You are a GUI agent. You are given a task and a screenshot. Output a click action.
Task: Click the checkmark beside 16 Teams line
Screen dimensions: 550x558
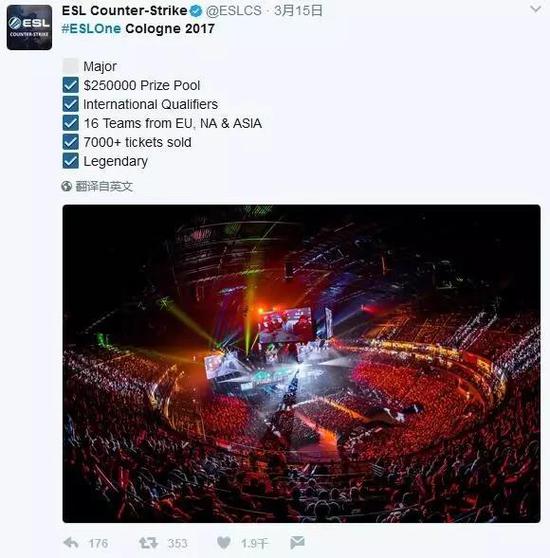click(x=70, y=123)
